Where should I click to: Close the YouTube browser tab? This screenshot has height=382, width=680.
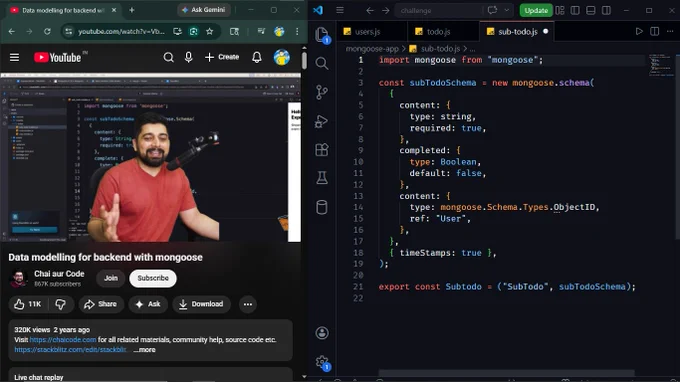click(114, 10)
